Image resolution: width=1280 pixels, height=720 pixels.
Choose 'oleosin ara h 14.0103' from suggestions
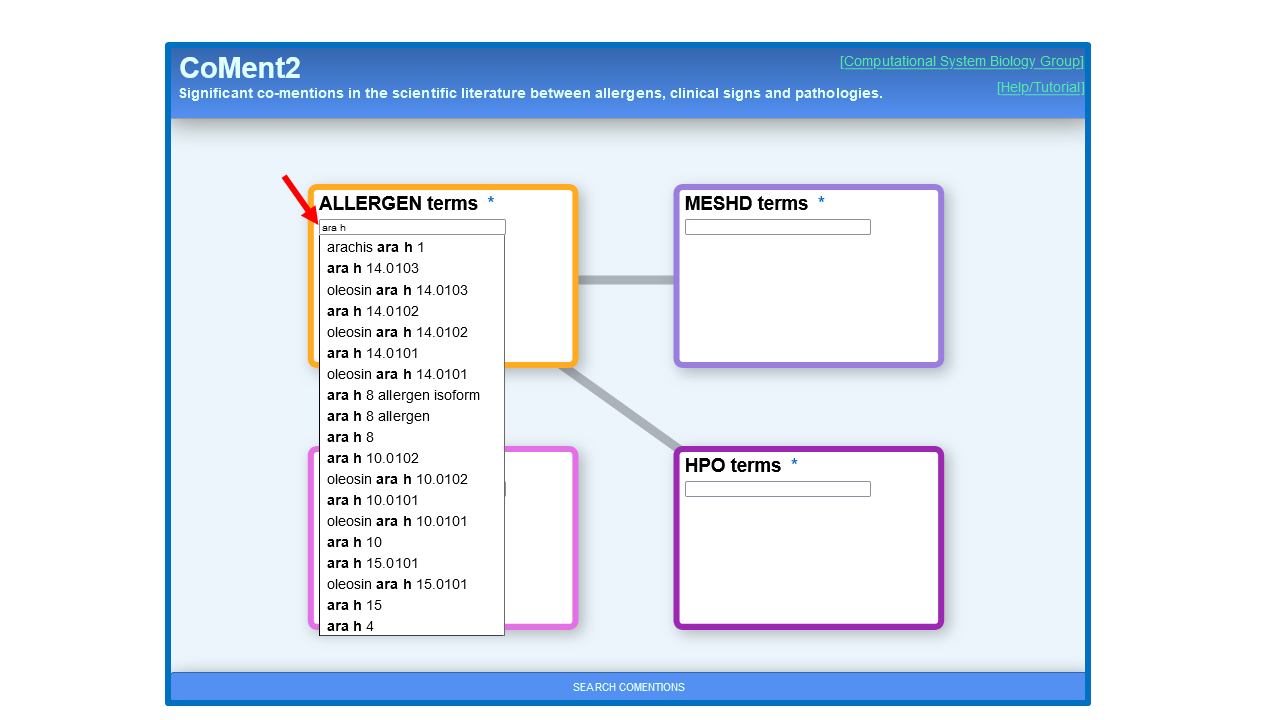click(x=397, y=290)
